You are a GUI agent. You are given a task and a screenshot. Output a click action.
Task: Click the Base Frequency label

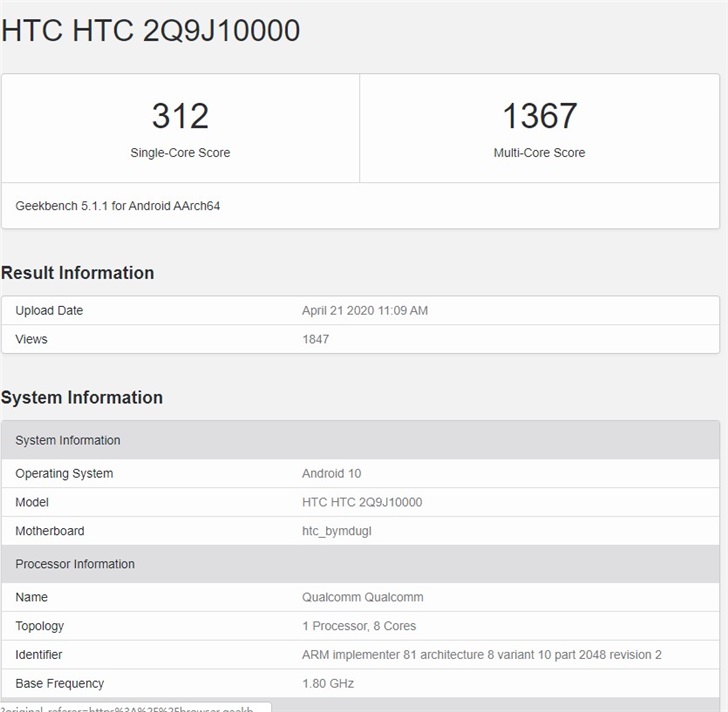point(59,684)
